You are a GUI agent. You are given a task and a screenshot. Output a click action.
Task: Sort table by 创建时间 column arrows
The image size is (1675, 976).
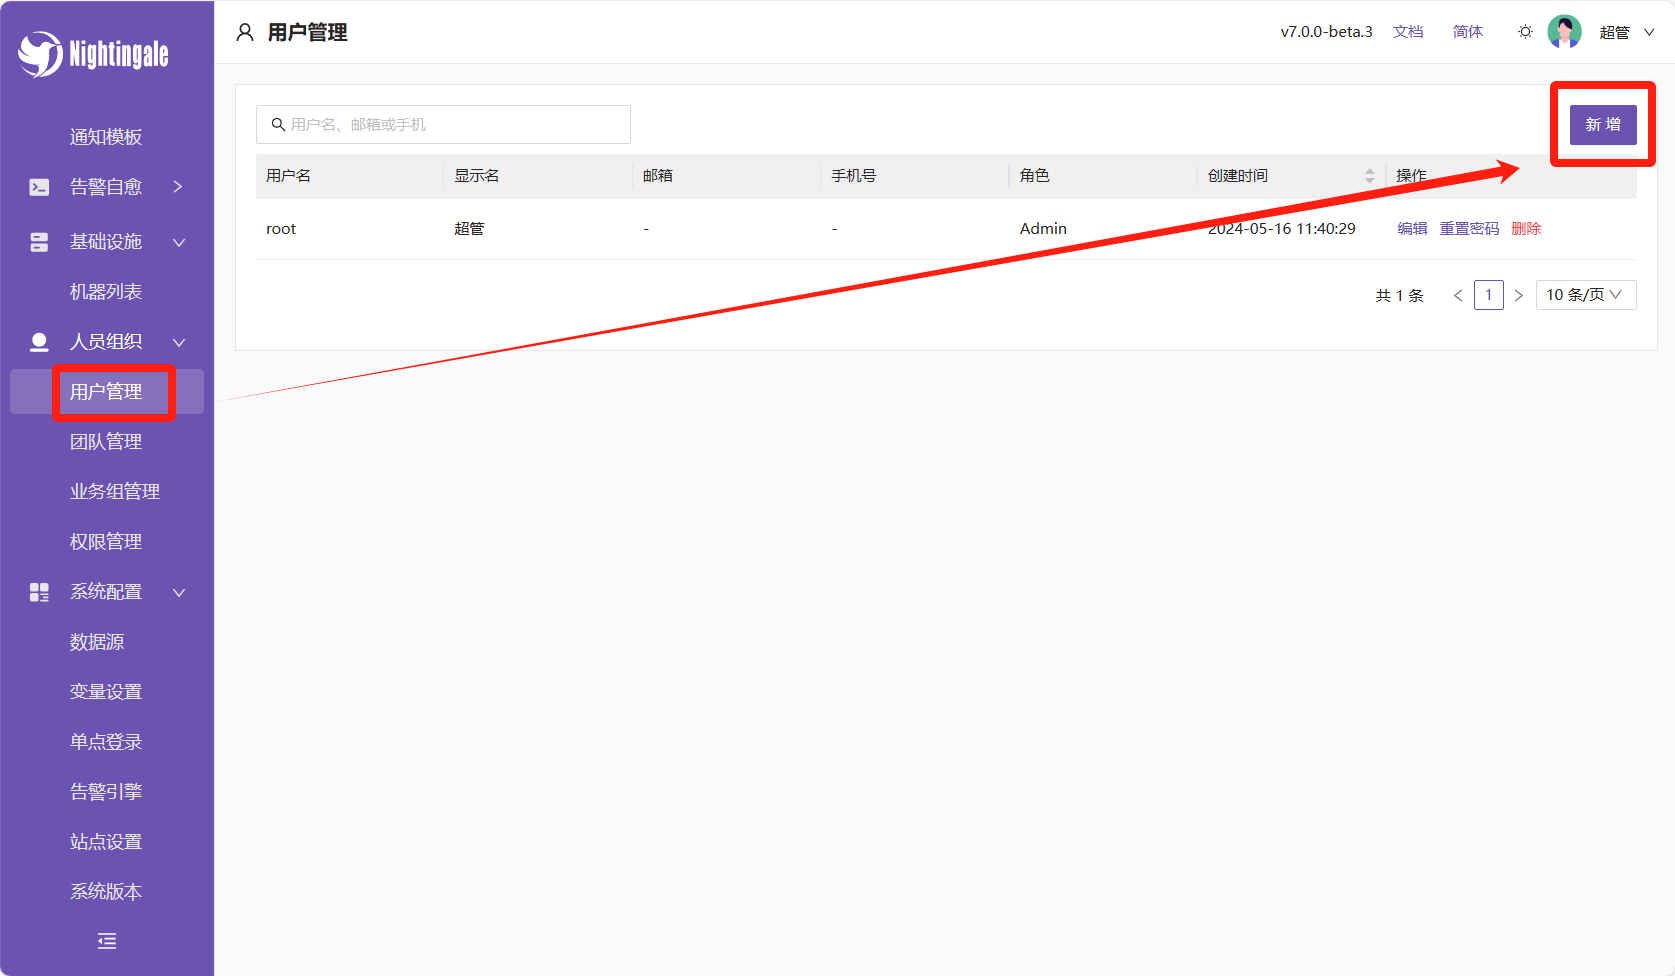click(x=1369, y=176)
